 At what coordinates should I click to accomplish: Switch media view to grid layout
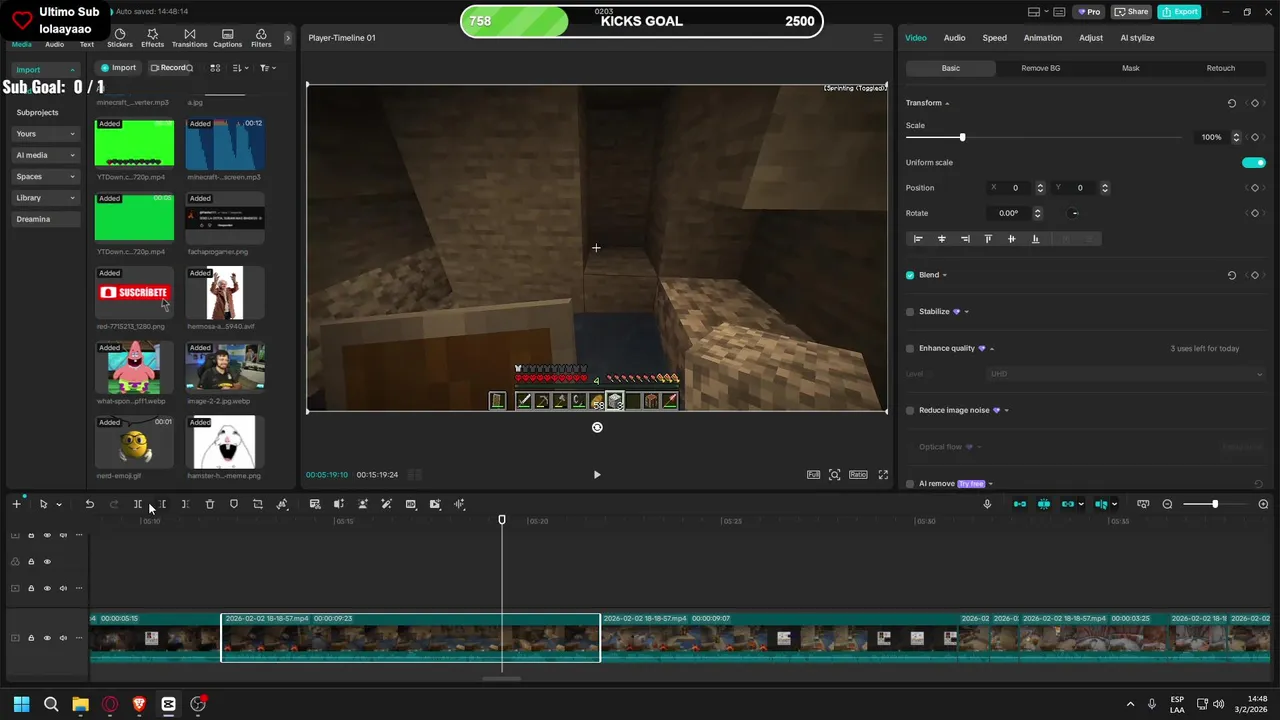coord(215,68)
